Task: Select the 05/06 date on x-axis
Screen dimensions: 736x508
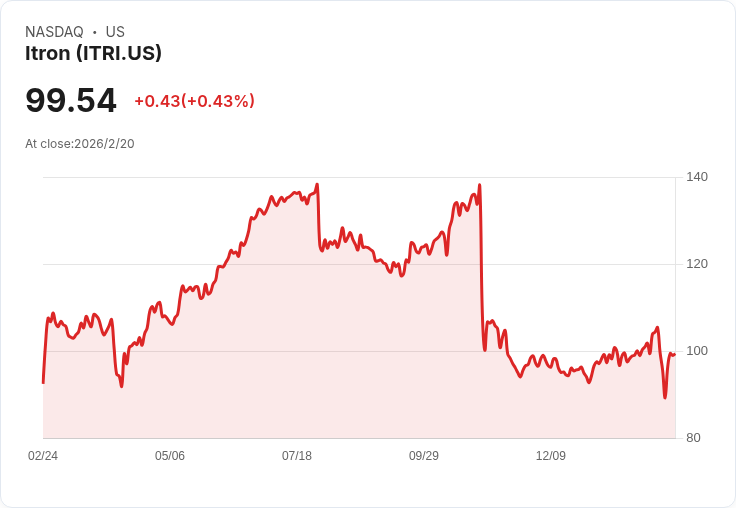Action: 170,456
